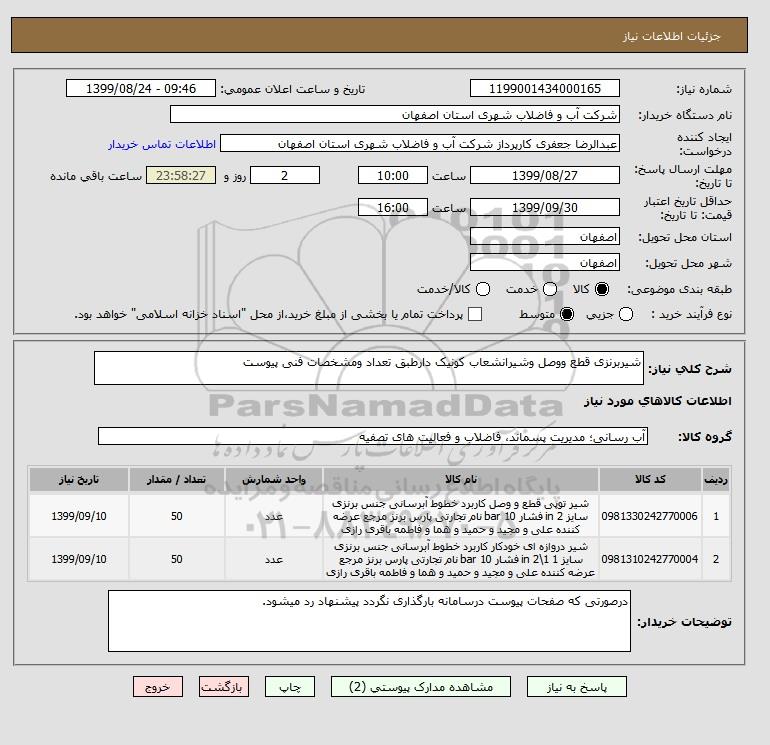This screenshot has width=770, height=745.
Task: Click the countdown timer 23:58:27
Action: click(x=181, y=175)
